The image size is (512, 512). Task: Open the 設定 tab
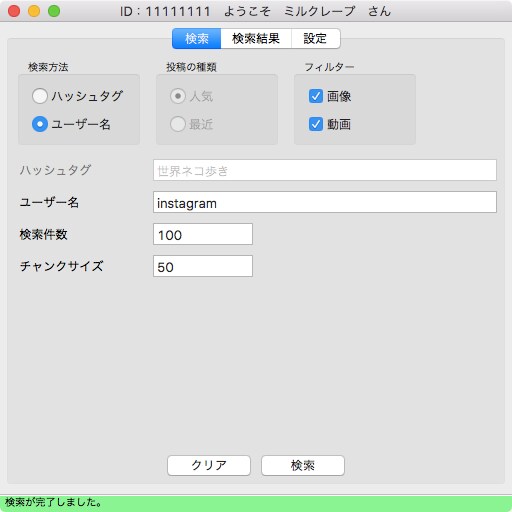[315, 39]
